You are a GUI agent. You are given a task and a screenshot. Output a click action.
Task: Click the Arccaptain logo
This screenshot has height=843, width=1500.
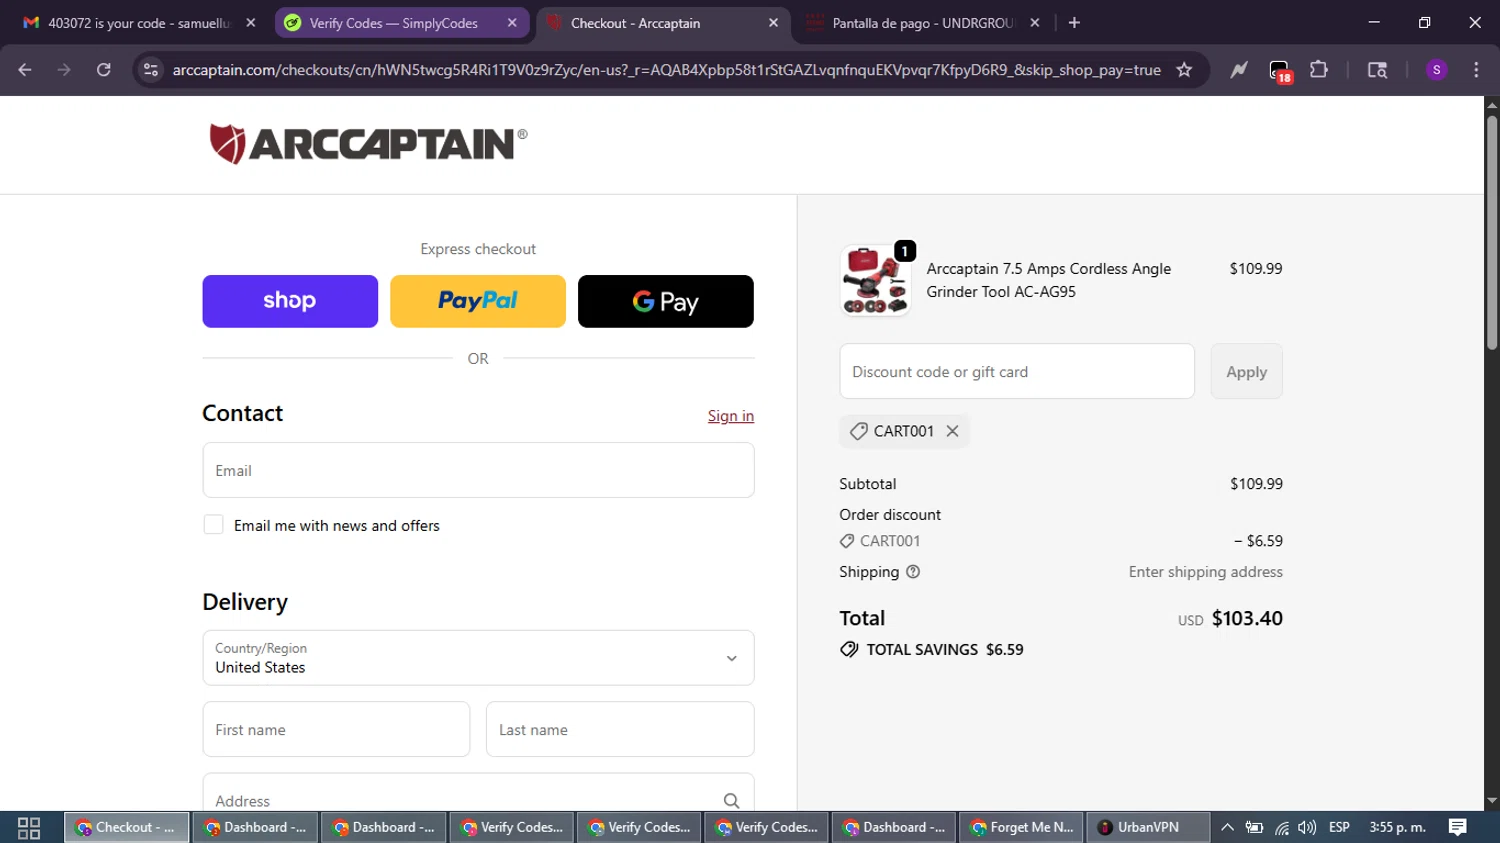368,144
